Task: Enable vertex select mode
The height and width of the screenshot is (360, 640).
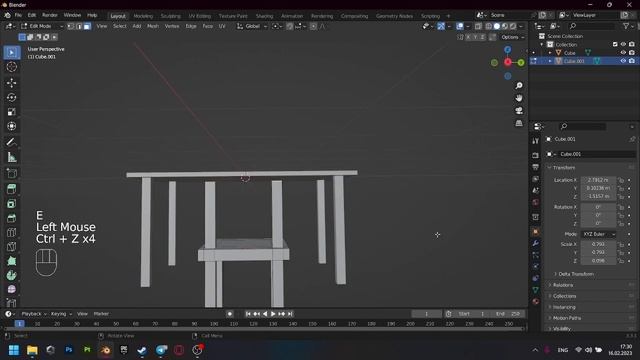Action: point(71,26)
